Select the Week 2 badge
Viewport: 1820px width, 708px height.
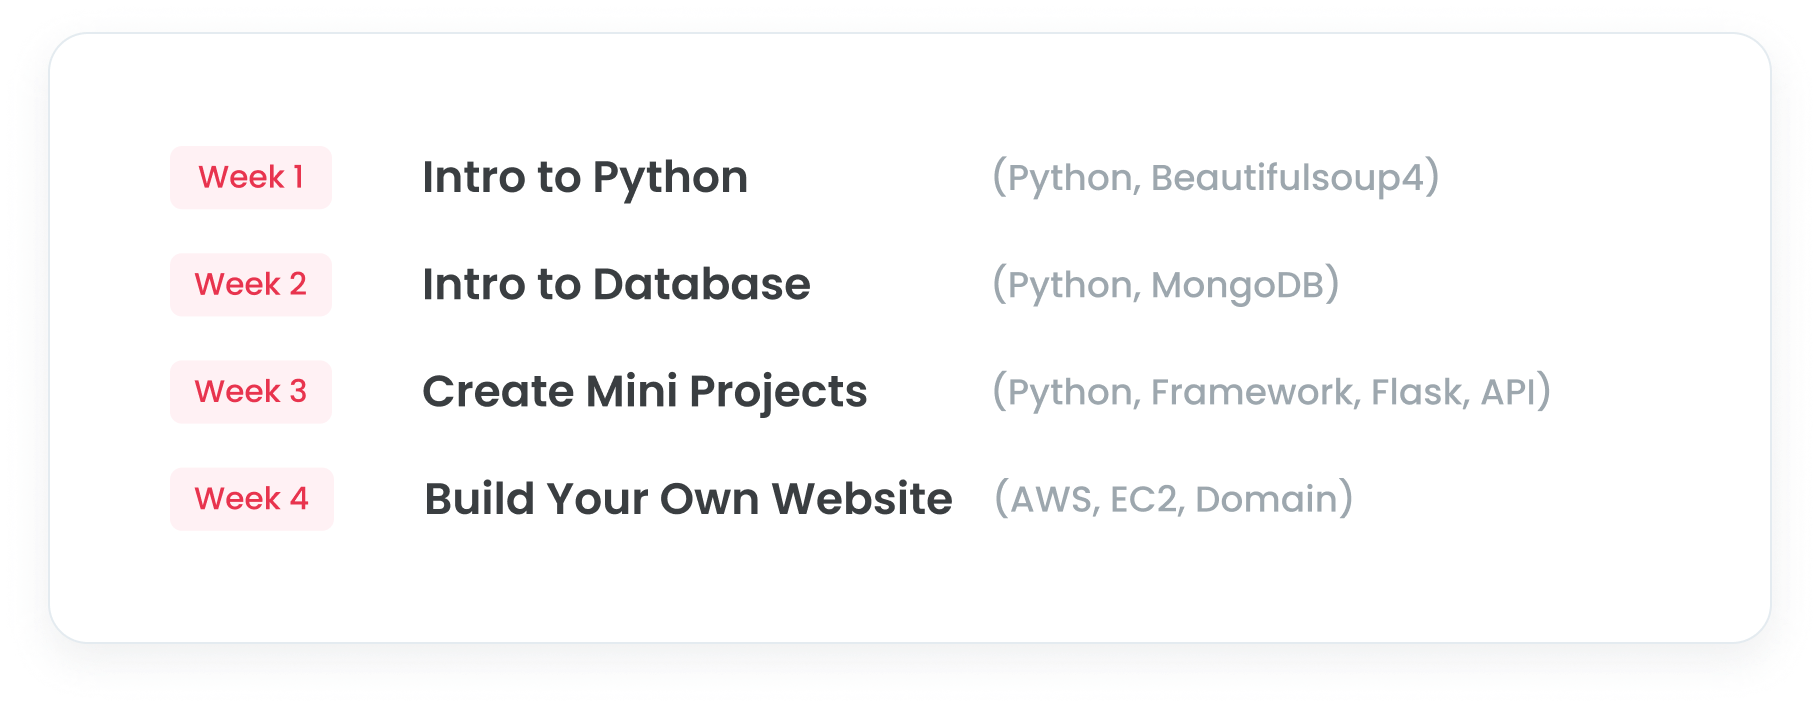coord(250,284)
